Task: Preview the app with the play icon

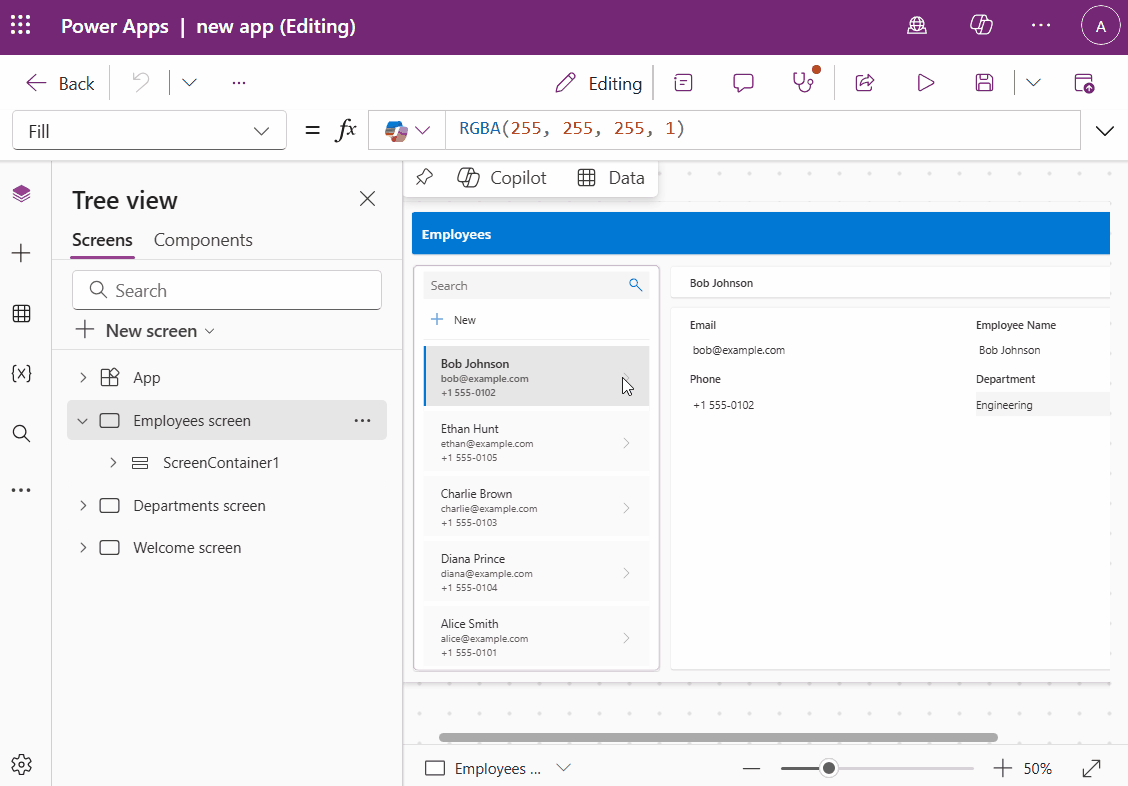Action: [x=925, y=82]
